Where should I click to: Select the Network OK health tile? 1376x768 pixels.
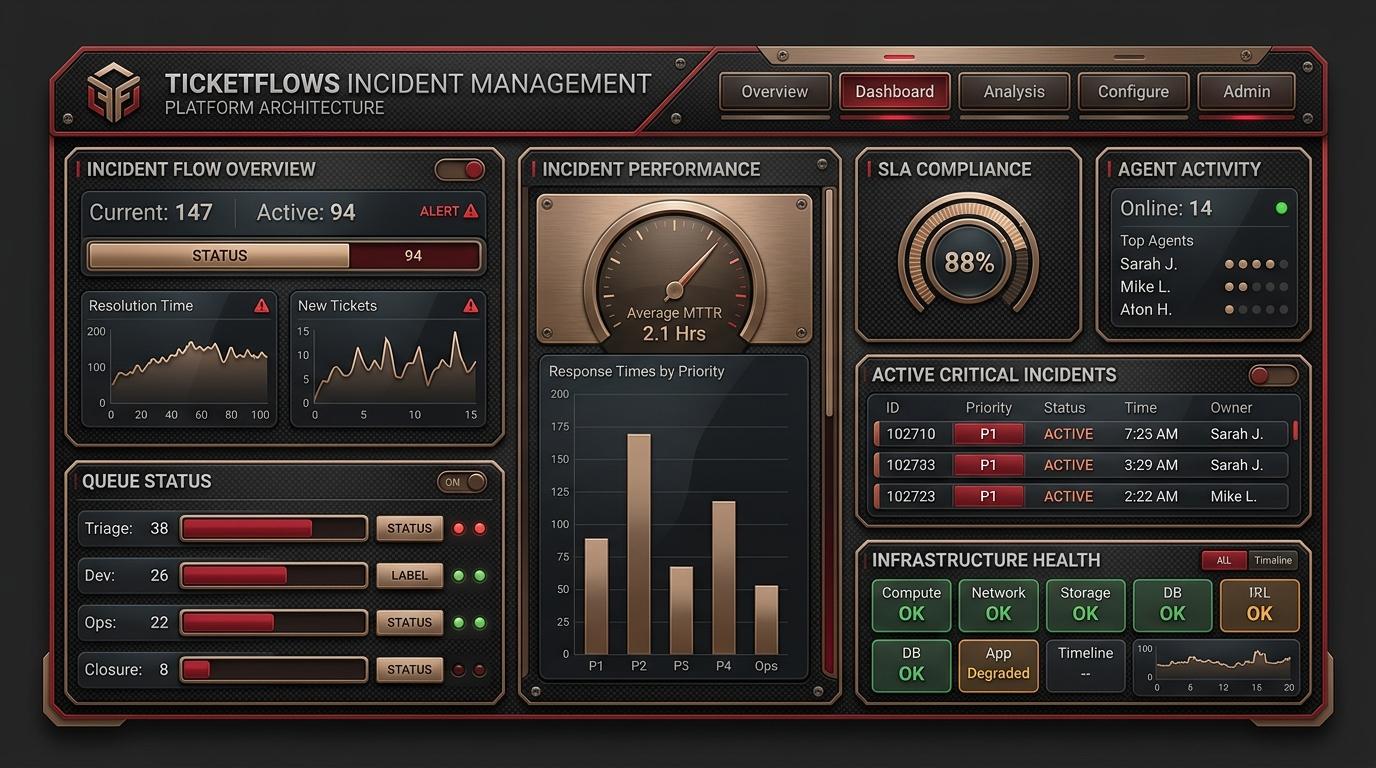(x=998, y=605)
